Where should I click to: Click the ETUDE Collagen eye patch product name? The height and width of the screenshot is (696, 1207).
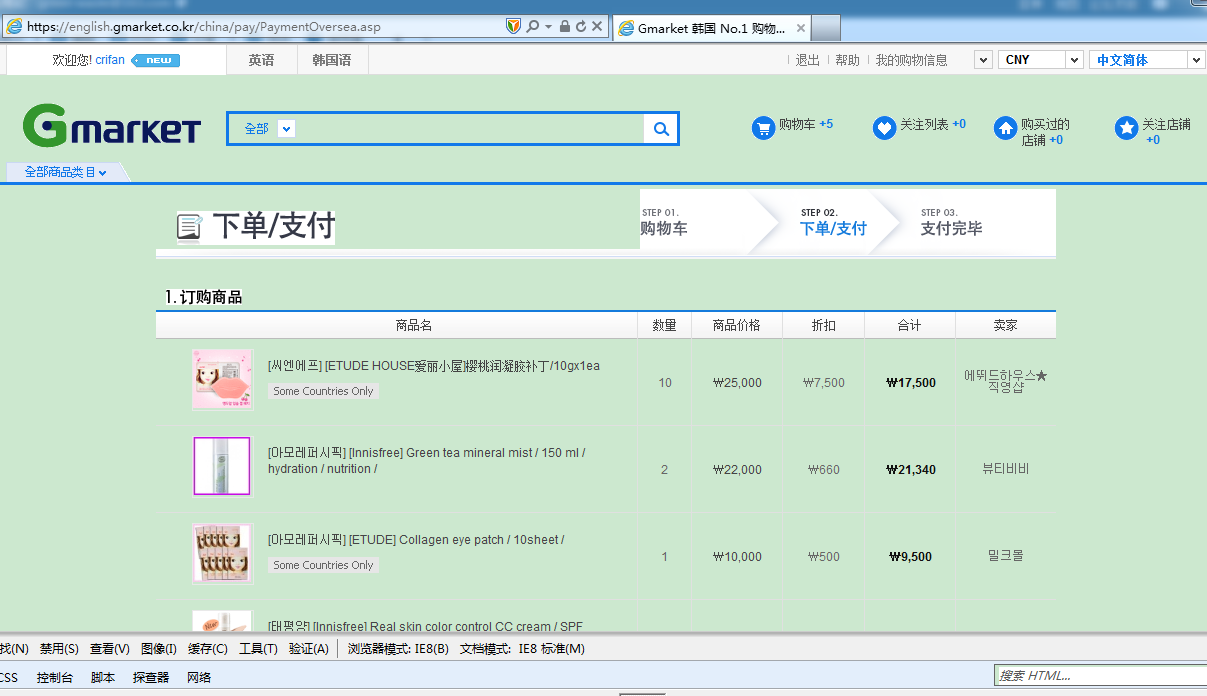tap(416, 540)
